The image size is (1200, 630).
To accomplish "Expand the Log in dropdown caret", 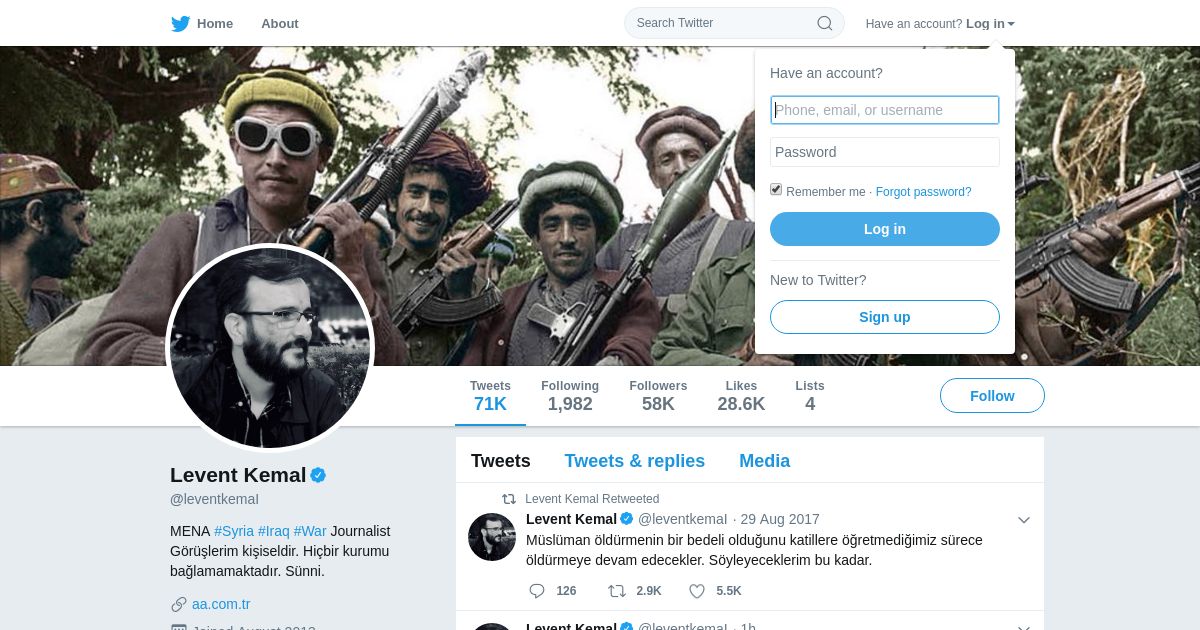I will (1011, 24).
